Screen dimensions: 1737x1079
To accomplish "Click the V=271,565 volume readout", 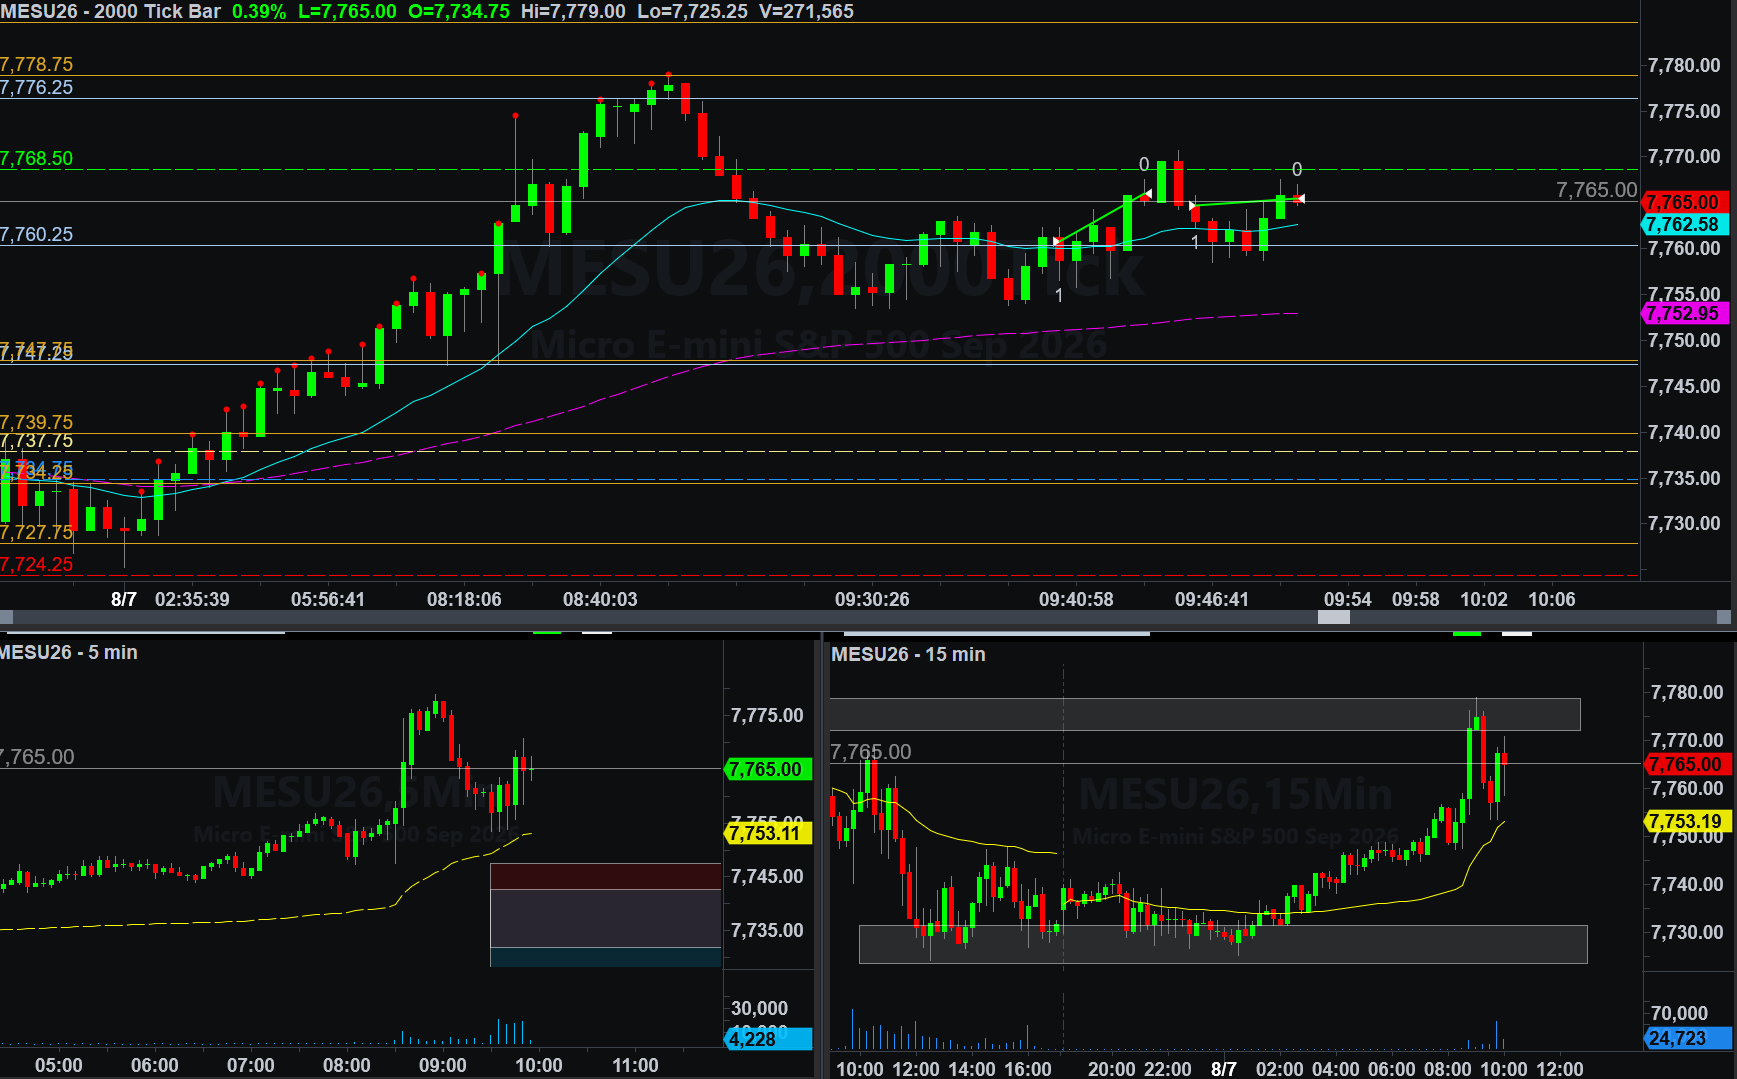I will tap(806, 11).
